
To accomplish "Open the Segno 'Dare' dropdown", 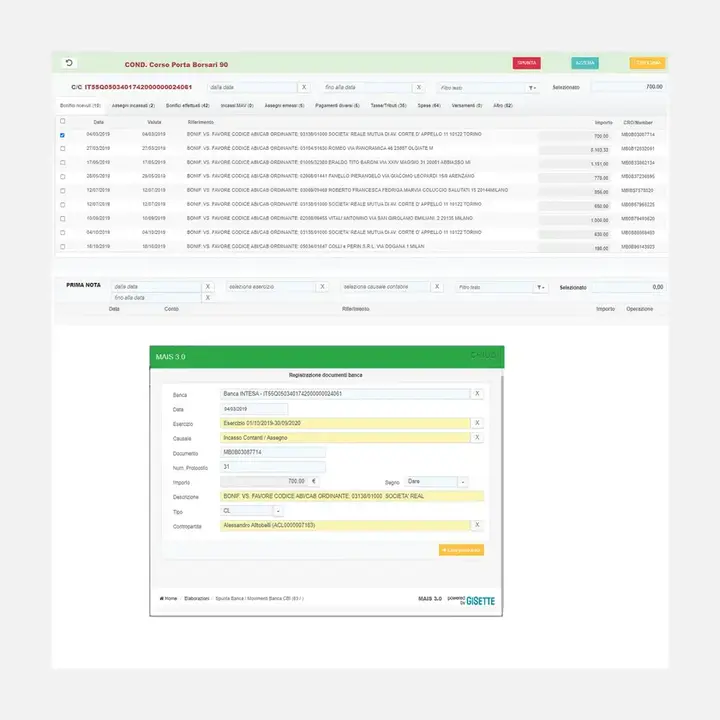I will (463, 482).
